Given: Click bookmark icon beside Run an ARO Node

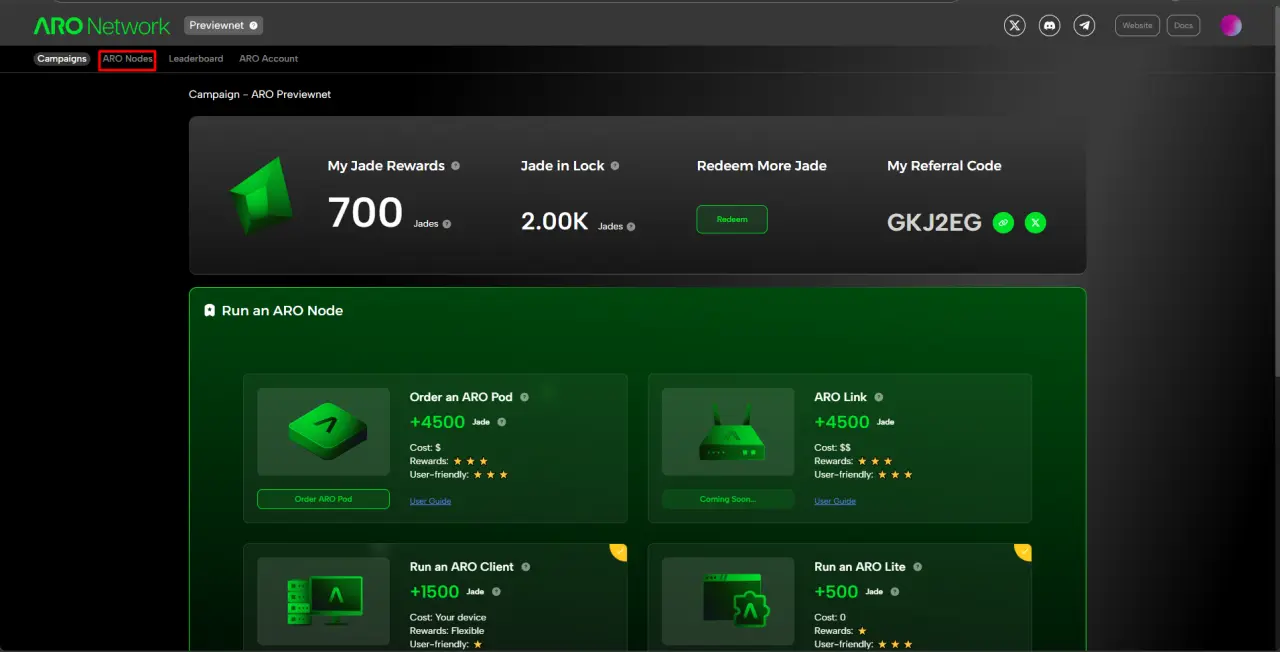Looking at the screenshot, I should pos(209,311).
